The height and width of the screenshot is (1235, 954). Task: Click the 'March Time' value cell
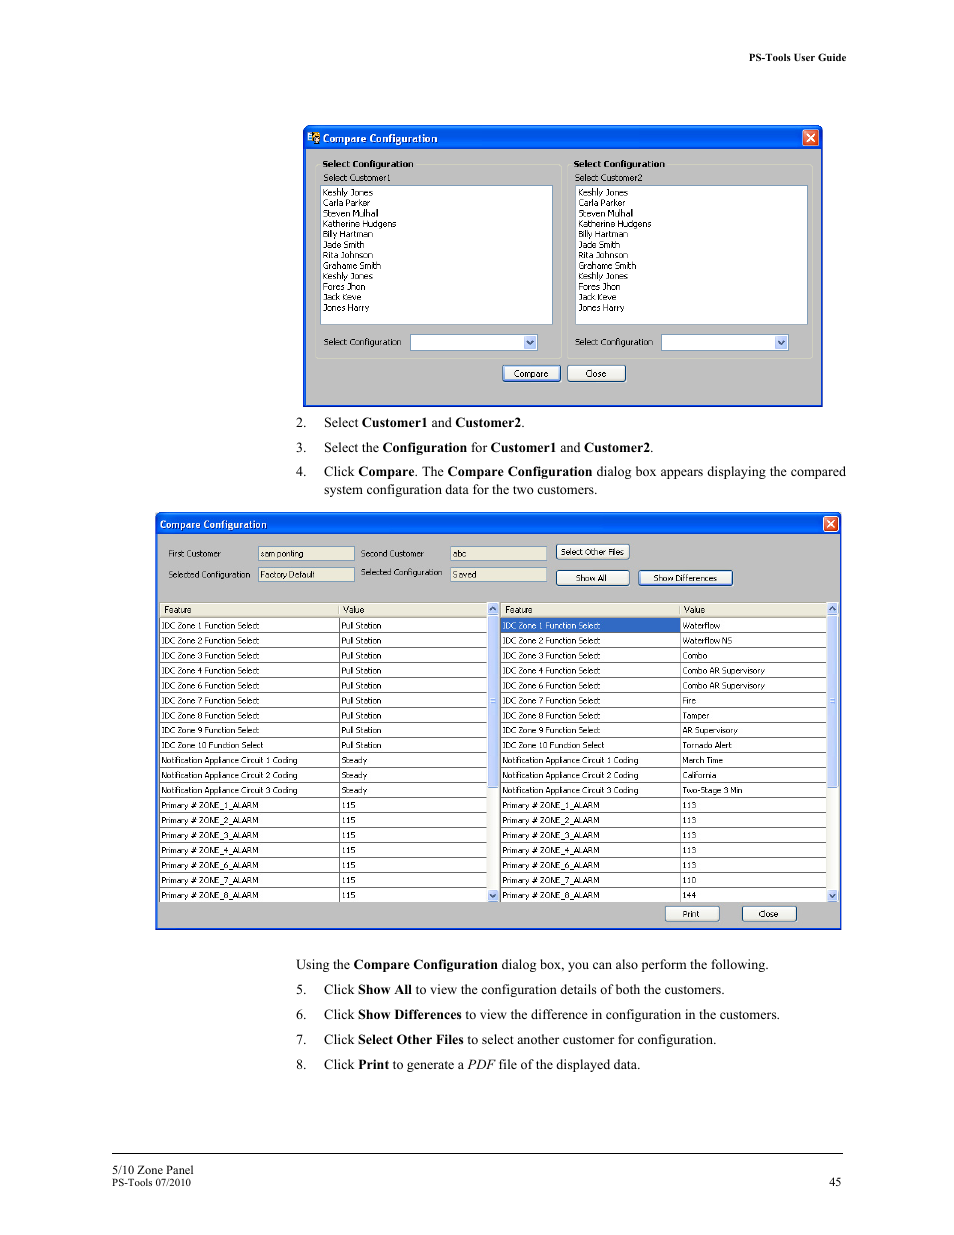pos(753,760)
